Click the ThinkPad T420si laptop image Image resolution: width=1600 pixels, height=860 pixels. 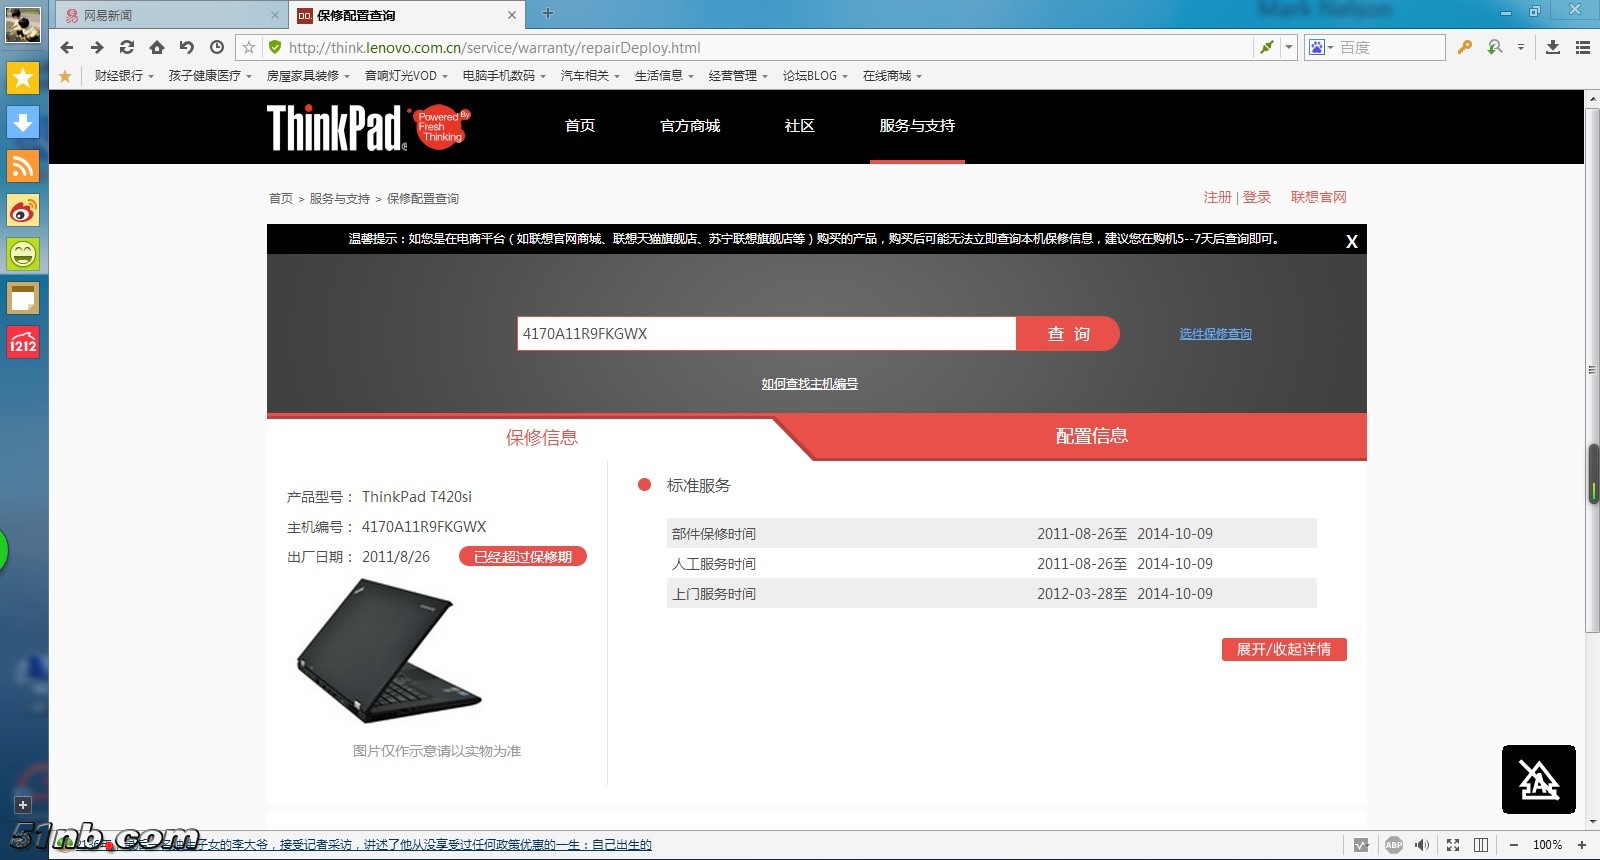tap(390, 650)
